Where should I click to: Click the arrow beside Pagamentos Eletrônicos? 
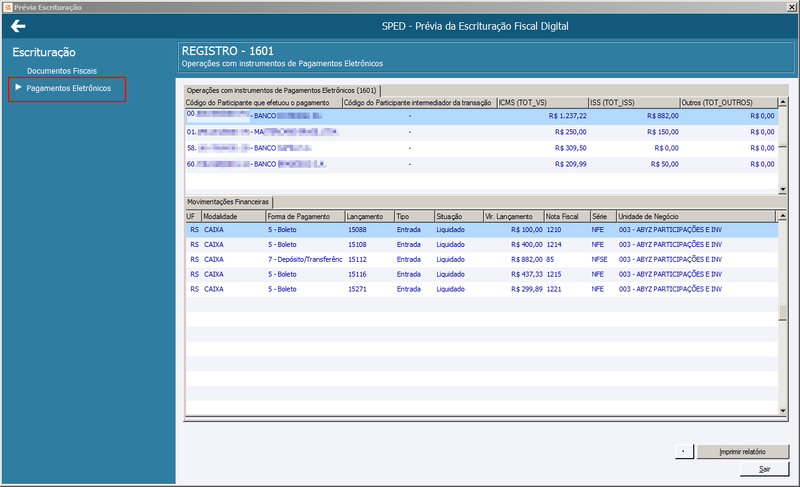pyautogui.click(x=18, y=88)
